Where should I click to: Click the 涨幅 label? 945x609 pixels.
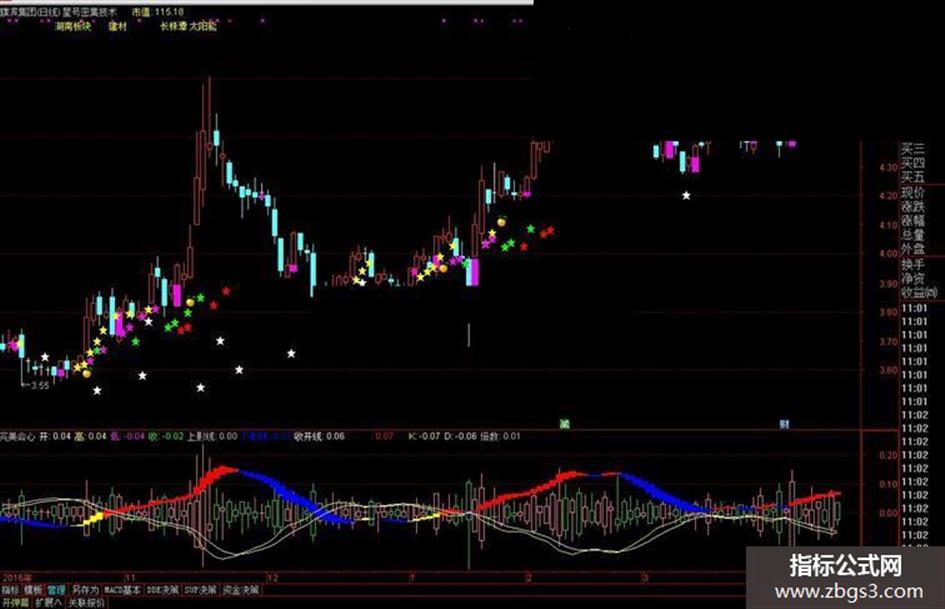(x=912, y=220)
